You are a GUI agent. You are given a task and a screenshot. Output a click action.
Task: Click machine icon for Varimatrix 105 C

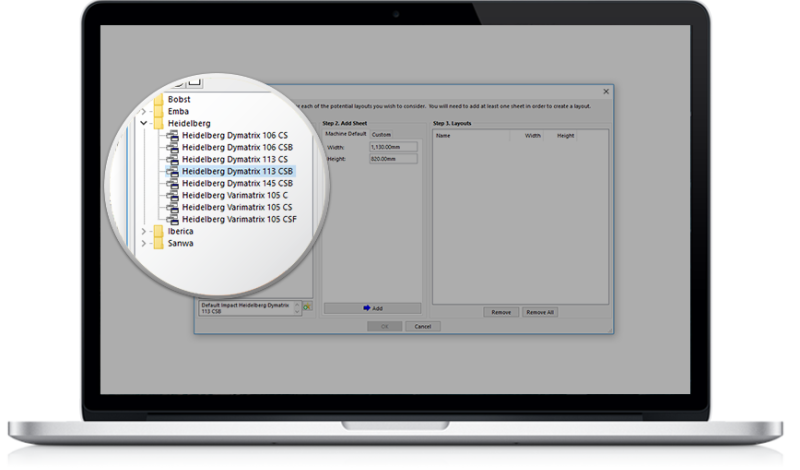pos(173,195)
